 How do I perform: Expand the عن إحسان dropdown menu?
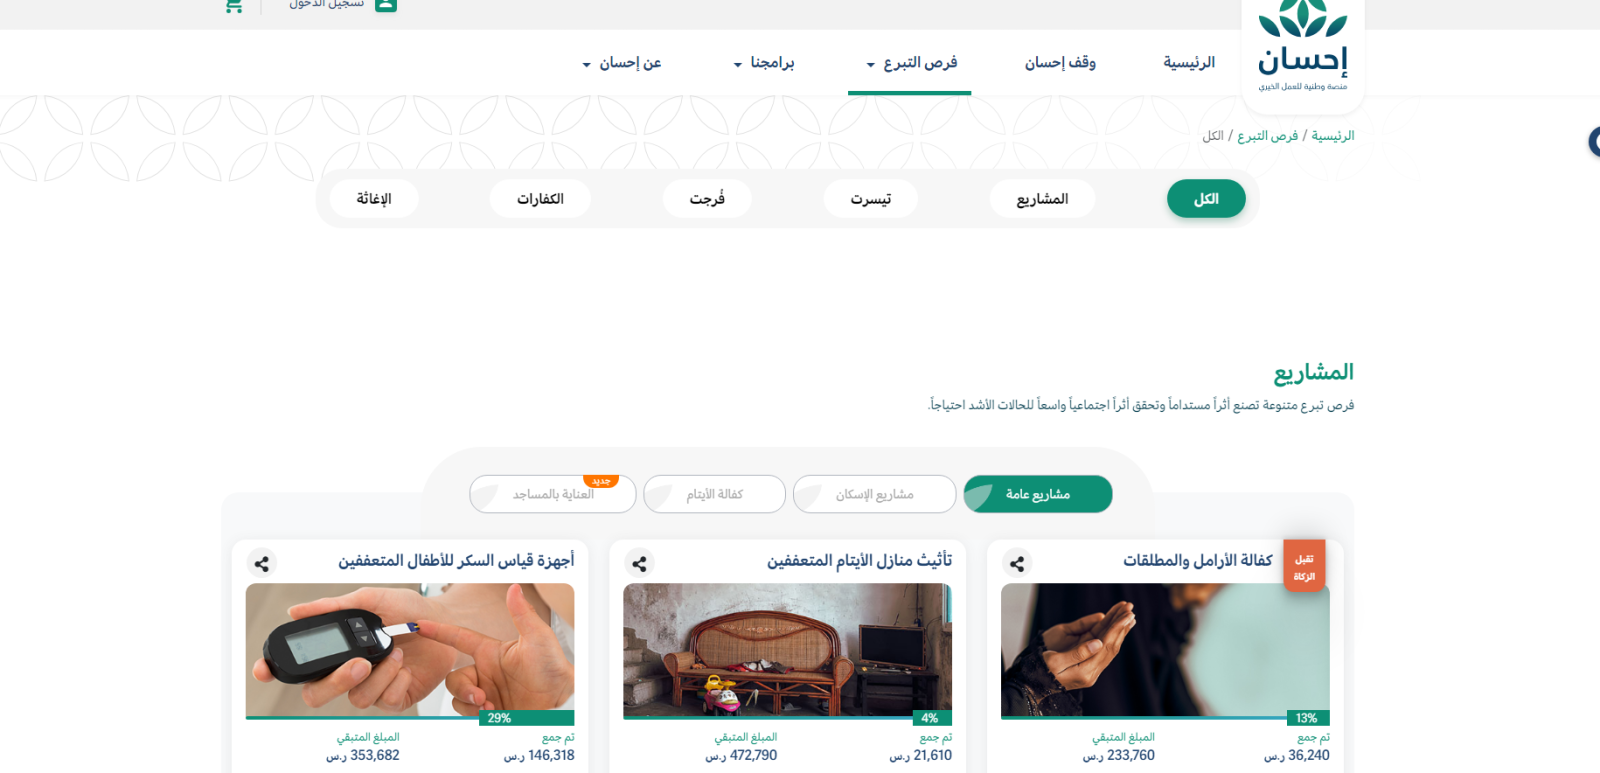tap(621, 63)
